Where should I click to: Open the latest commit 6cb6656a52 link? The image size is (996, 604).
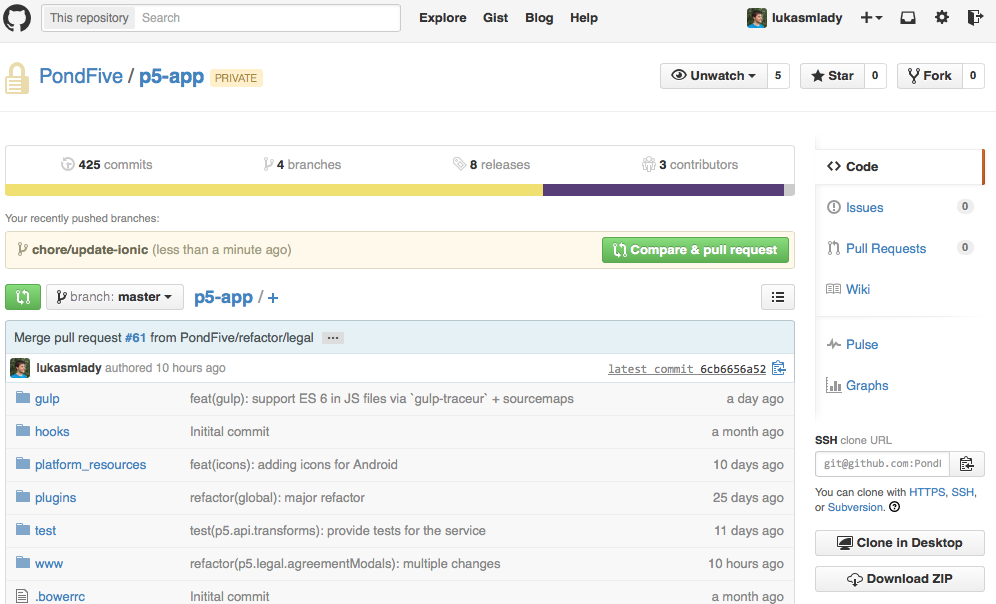pyautogui.click(x=687, y=369)
